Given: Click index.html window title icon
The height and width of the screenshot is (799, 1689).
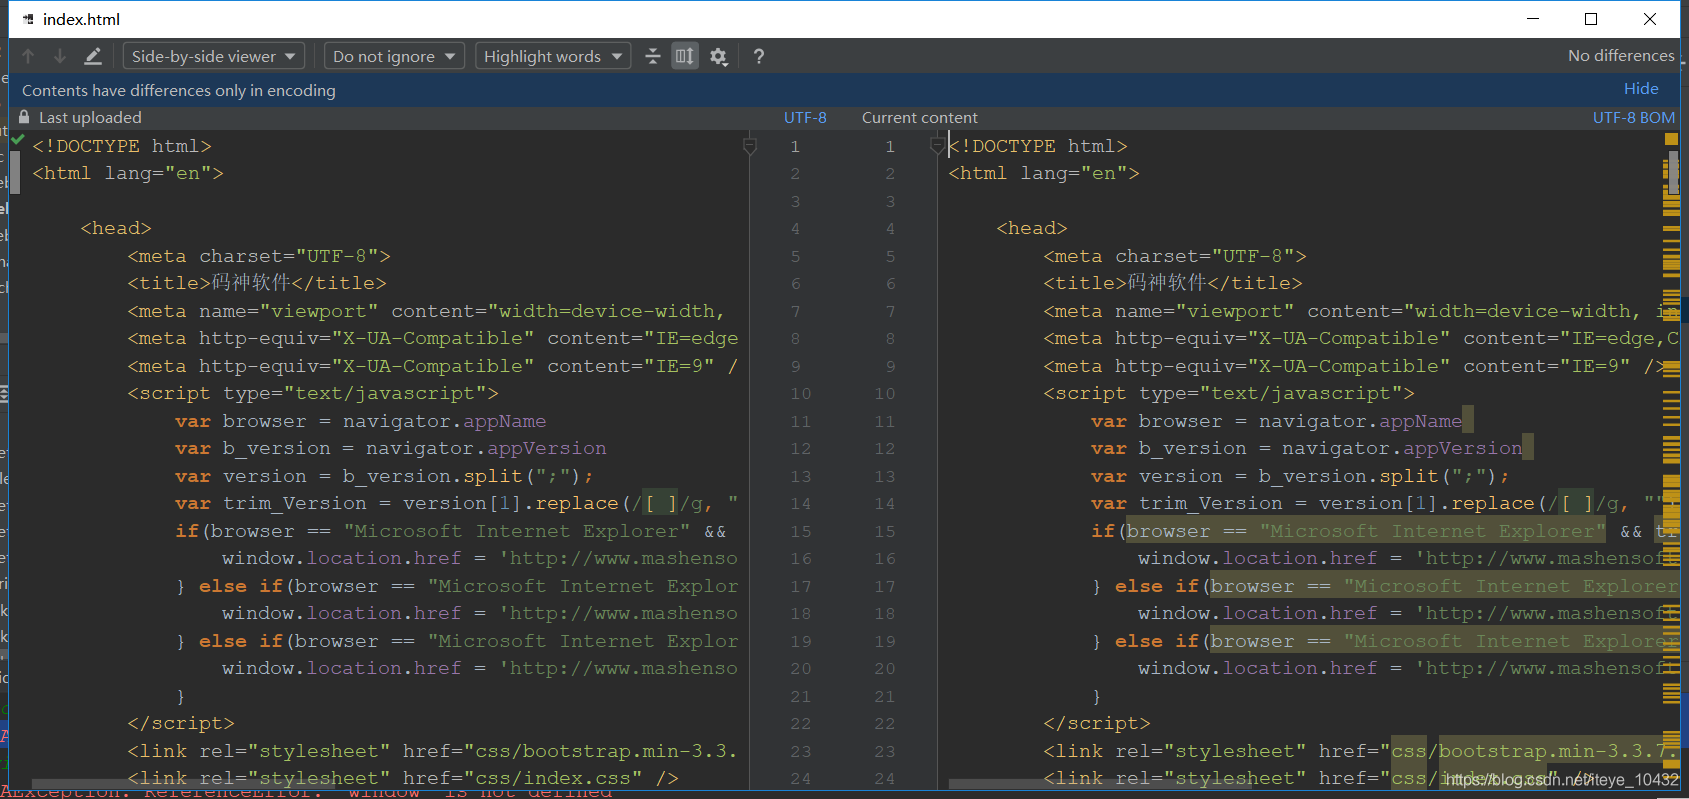Looking at the screenshot, I should coord(28,19).
